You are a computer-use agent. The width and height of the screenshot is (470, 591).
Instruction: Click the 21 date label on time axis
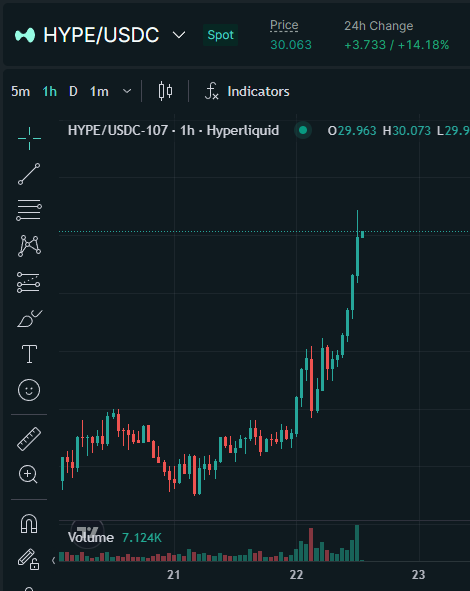tap(174, 575)
